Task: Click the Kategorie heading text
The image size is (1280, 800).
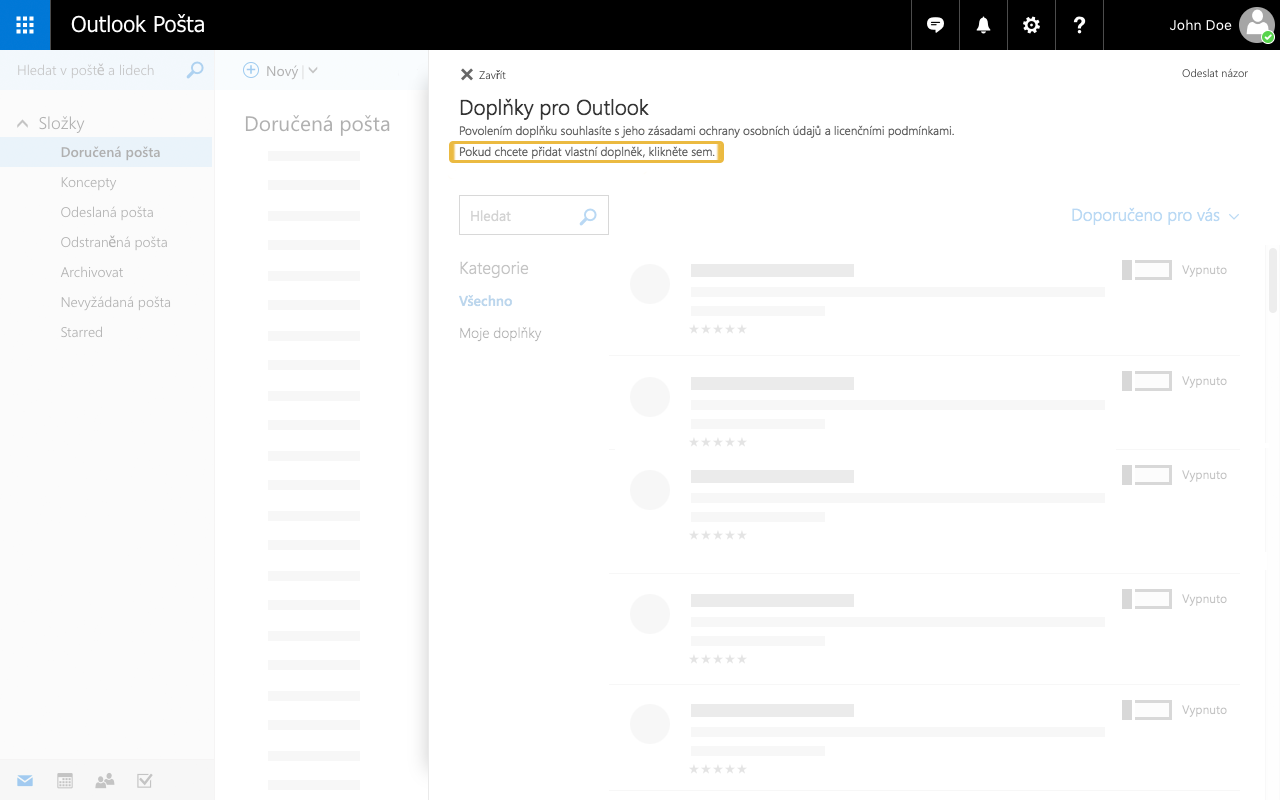Action: 494,268
